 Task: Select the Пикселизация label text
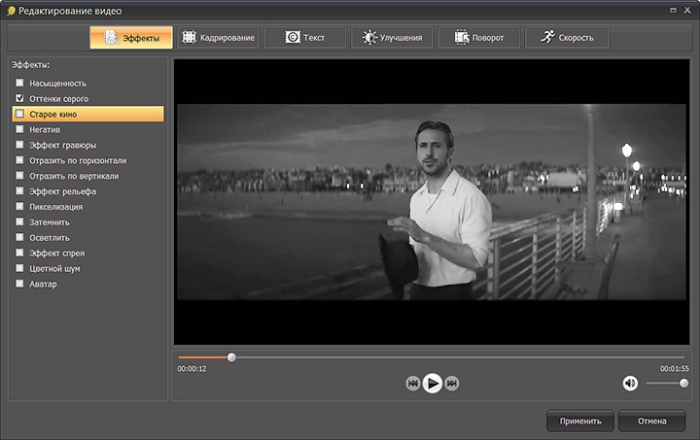(56, 207)
